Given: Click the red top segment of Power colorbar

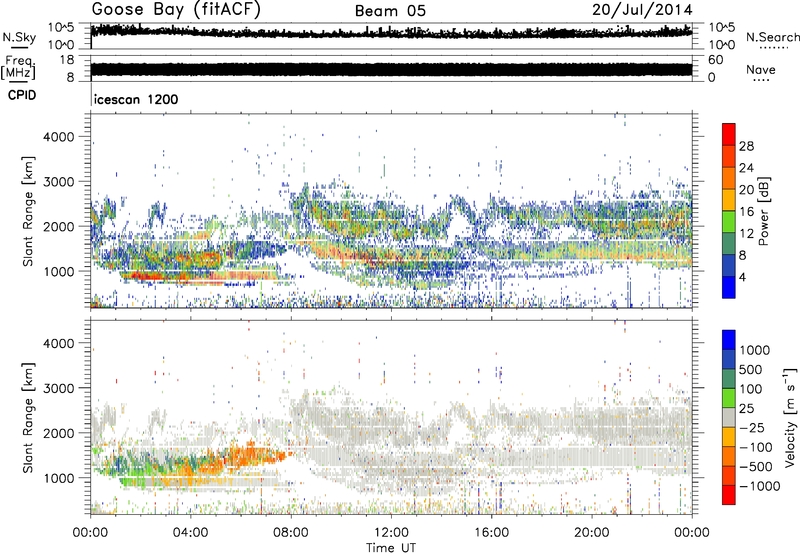Looking at the screenshot, I should [729, 135].
